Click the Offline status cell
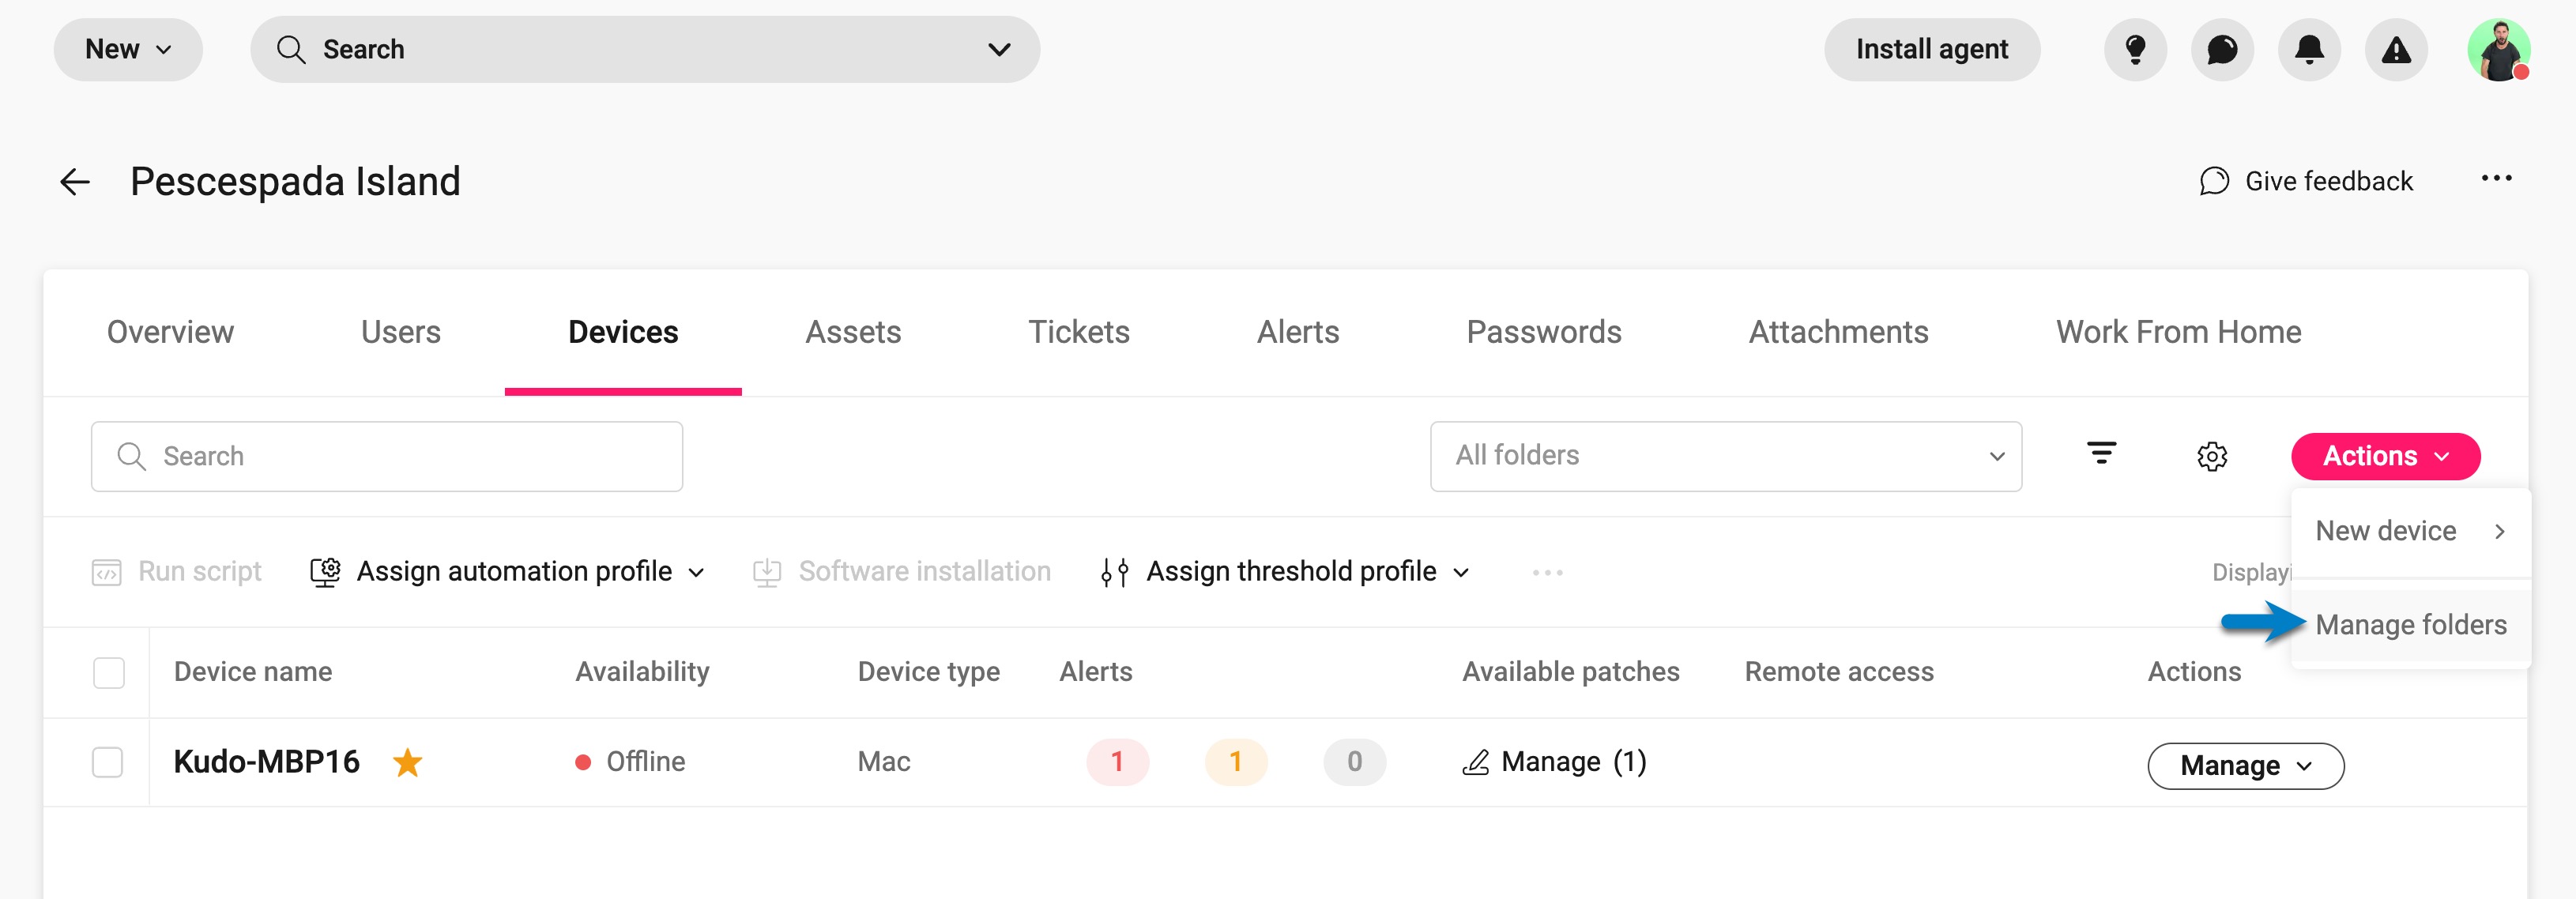 pyautogui.click(x=630, y=762)
